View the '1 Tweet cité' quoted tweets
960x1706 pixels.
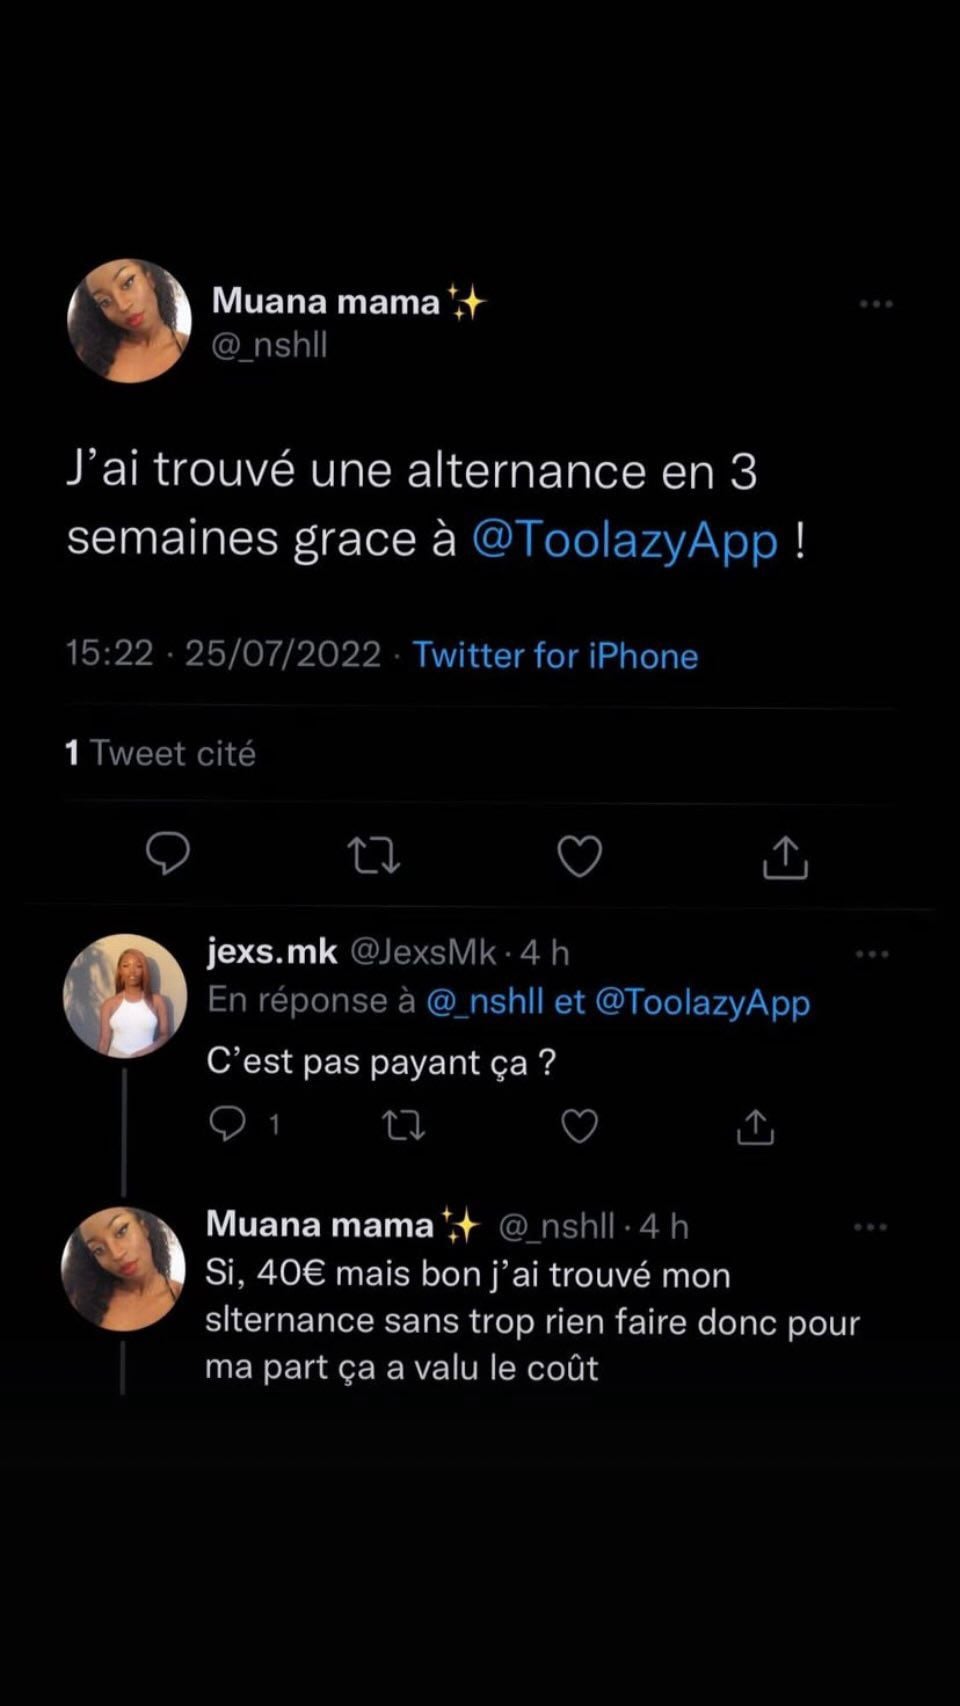(x=160, y=753)
